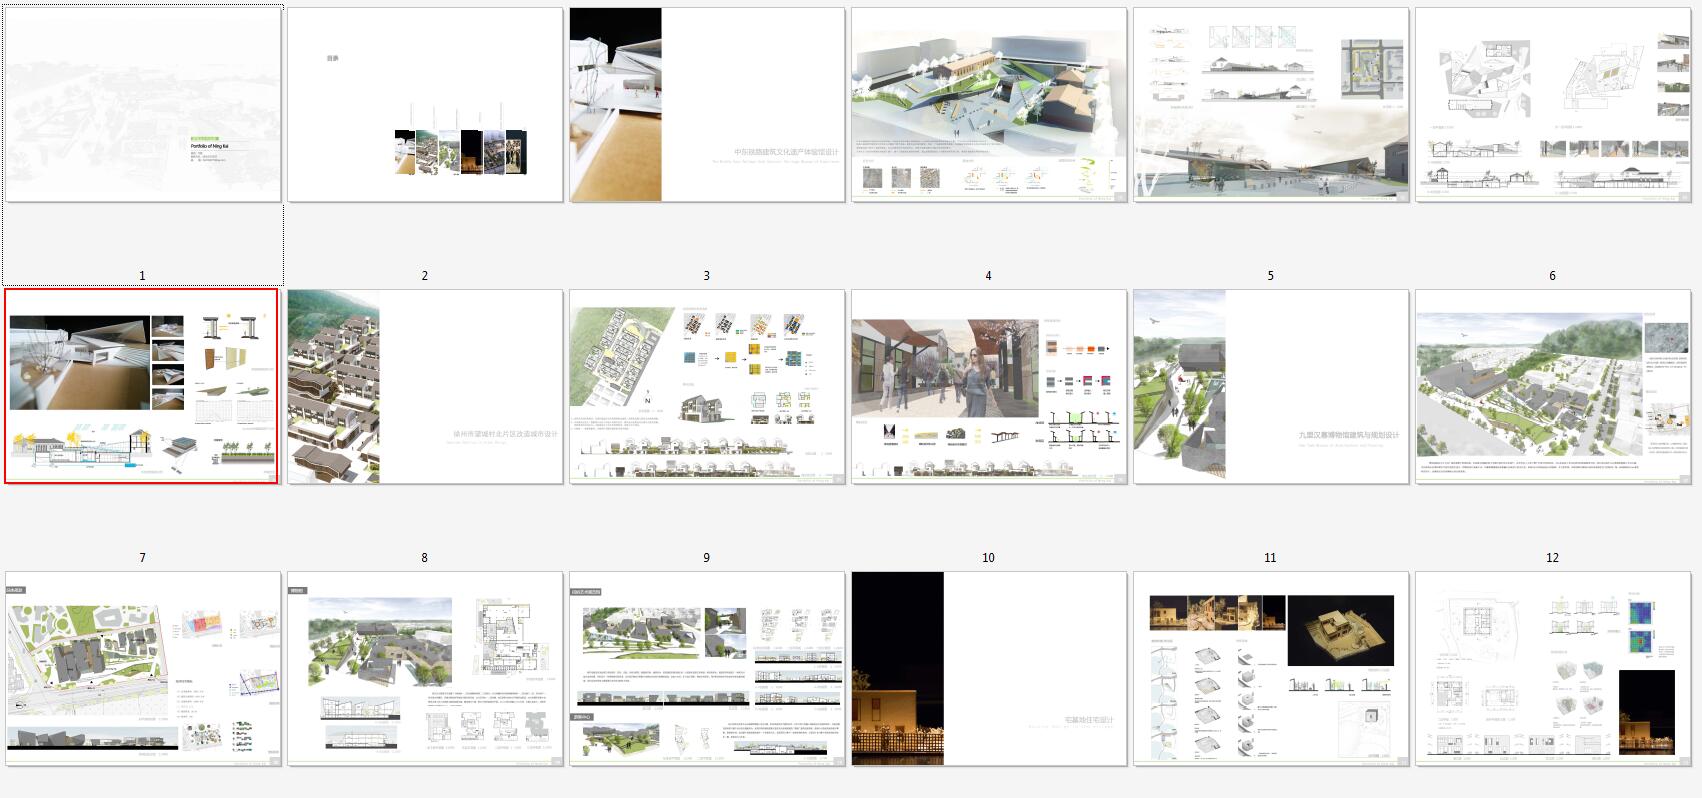
Task: Click the page number label '1'
Action: 142,275
